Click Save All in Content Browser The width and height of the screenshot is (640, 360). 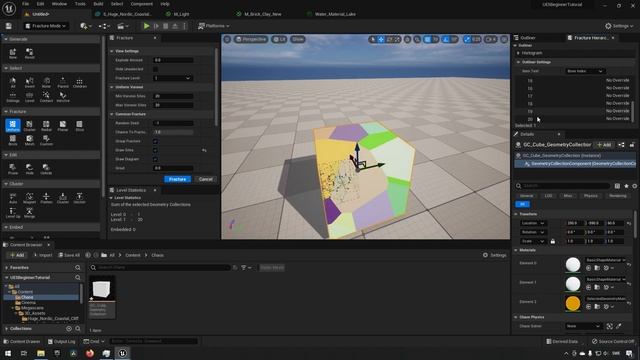click(x=69, y=255)
